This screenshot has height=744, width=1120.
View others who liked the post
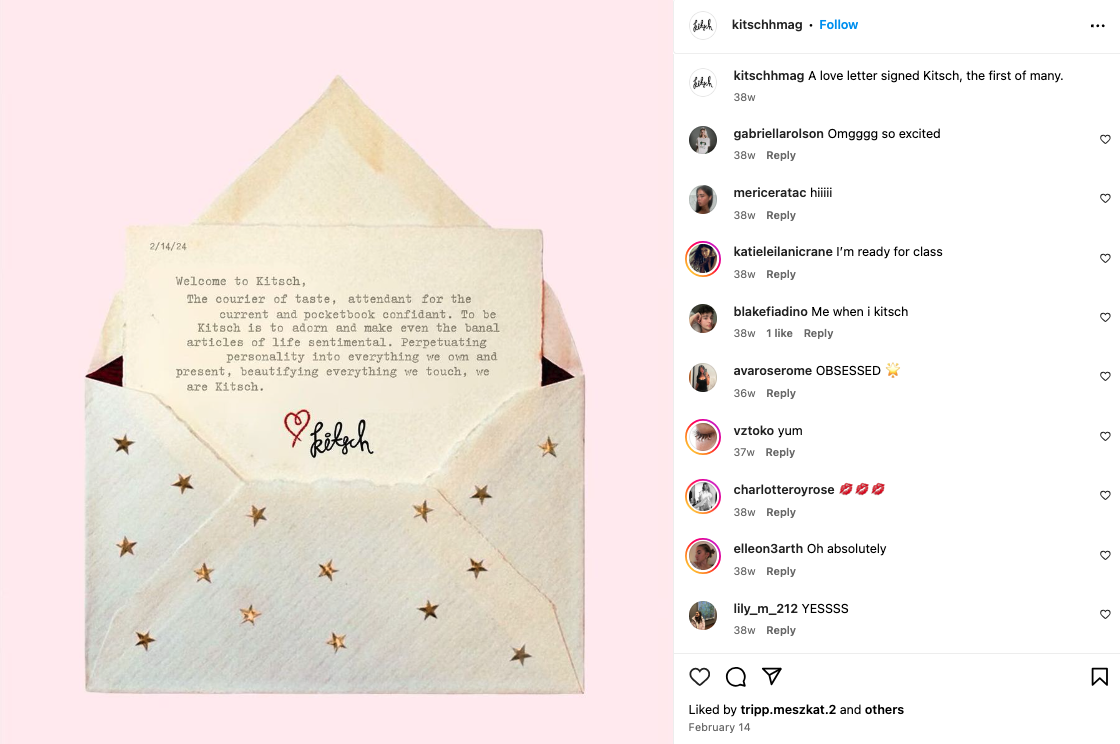click(x=884, y=710)
